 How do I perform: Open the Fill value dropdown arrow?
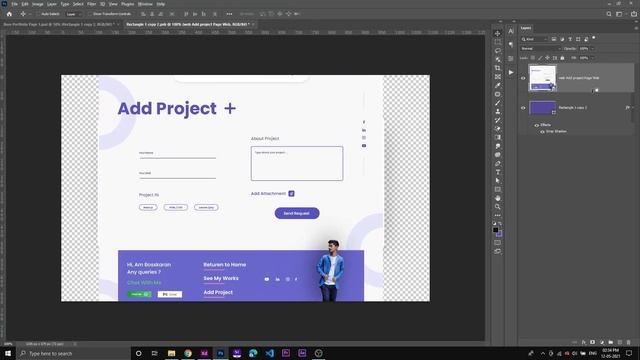pyautogui.click(x=593, y=58)
